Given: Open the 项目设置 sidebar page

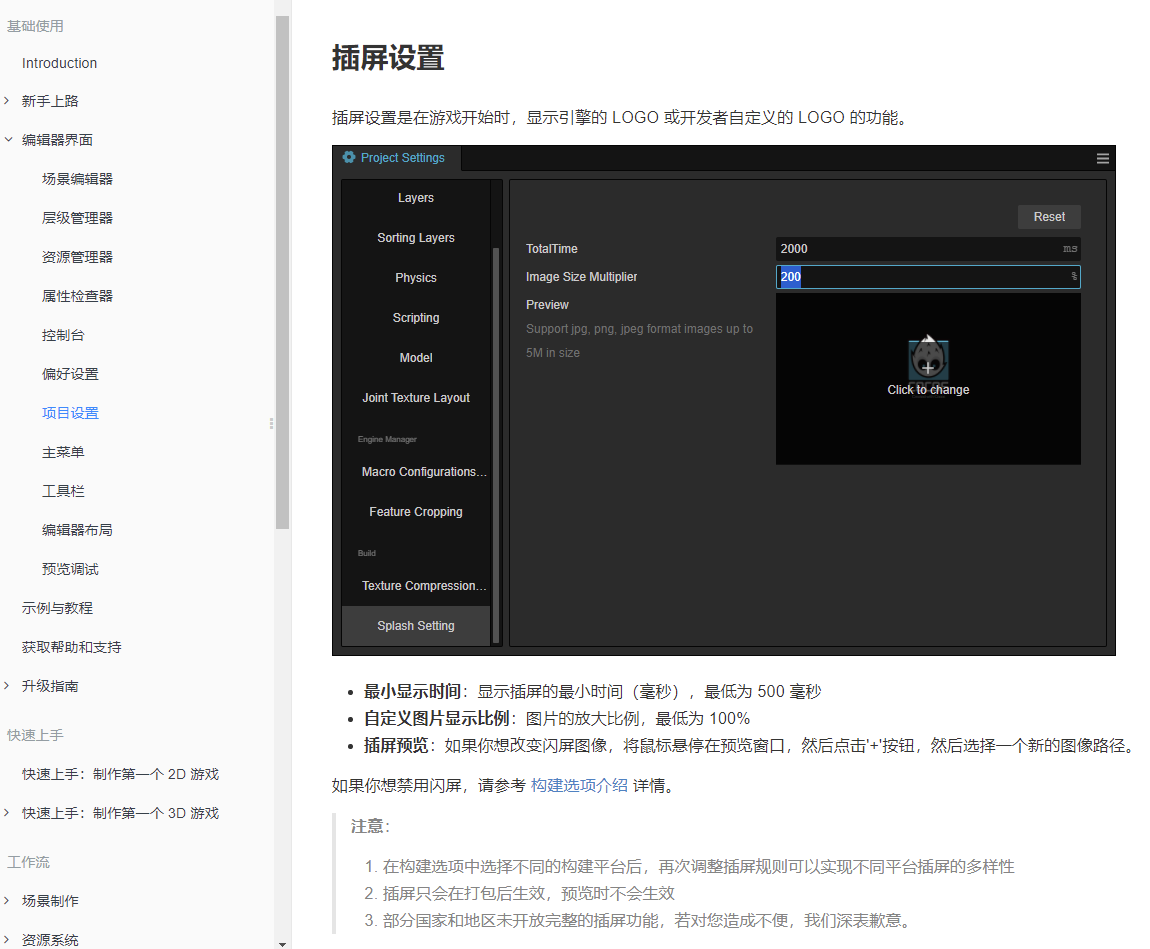Looking at the screenshot, I should pyautogui.click(x=70, y=413).
